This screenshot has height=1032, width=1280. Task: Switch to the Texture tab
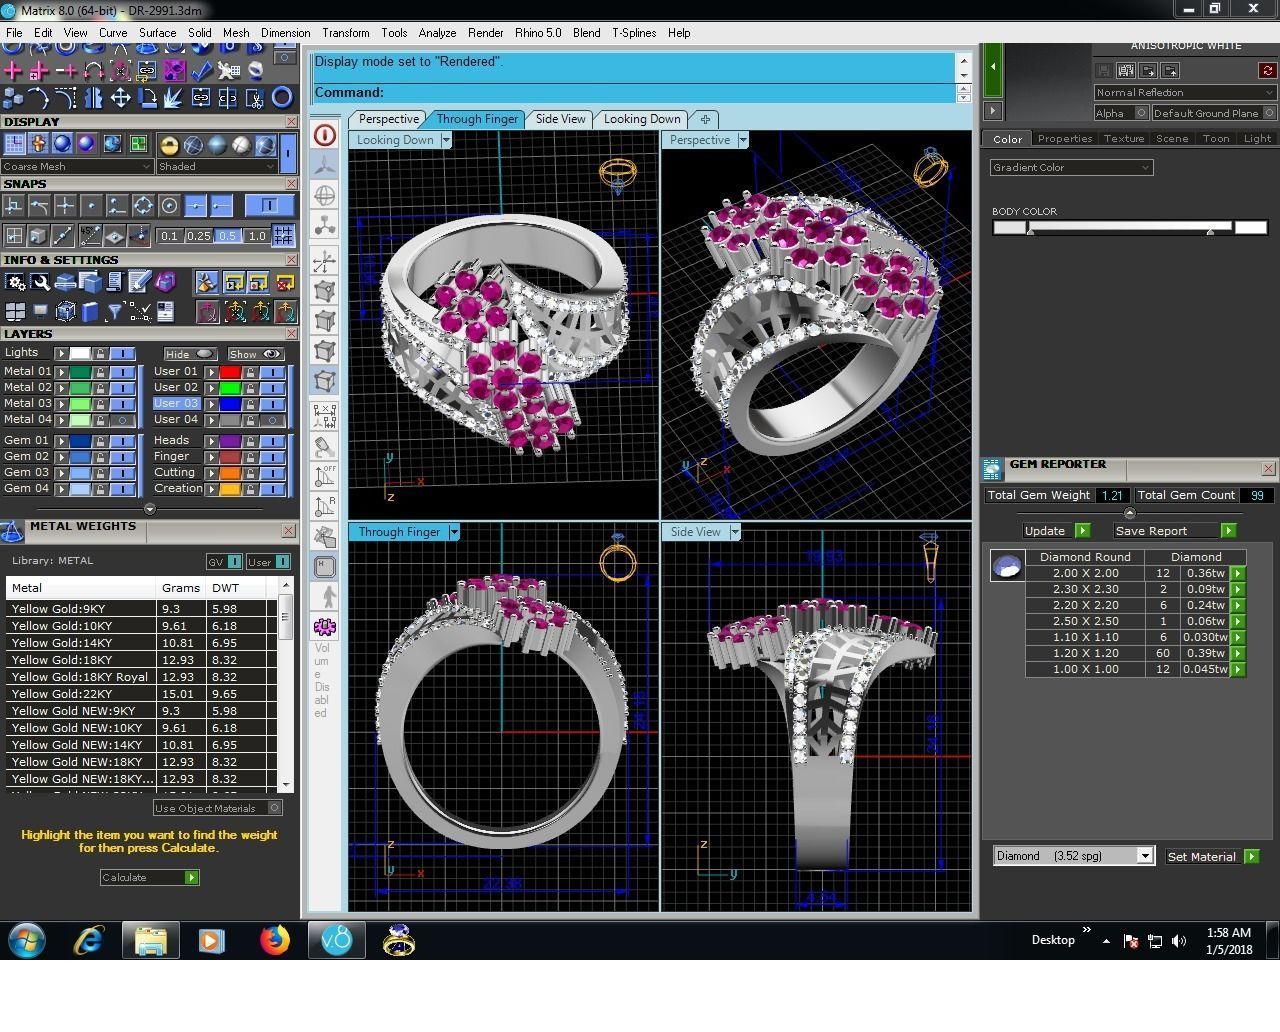click(x=1124, y=139)
